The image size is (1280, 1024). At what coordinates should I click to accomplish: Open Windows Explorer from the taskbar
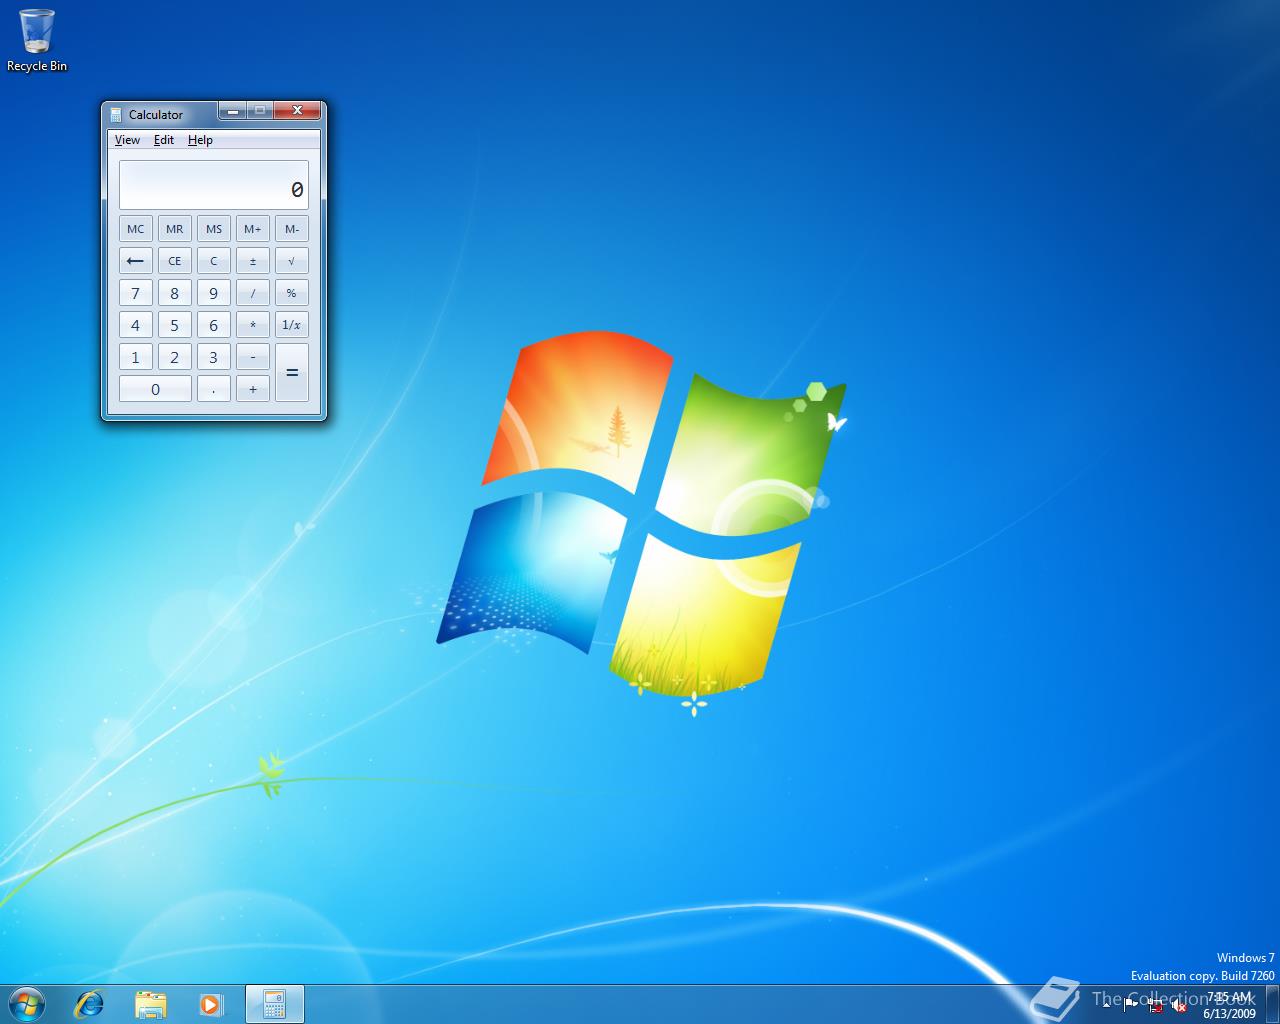click(x=151, y=1004)
